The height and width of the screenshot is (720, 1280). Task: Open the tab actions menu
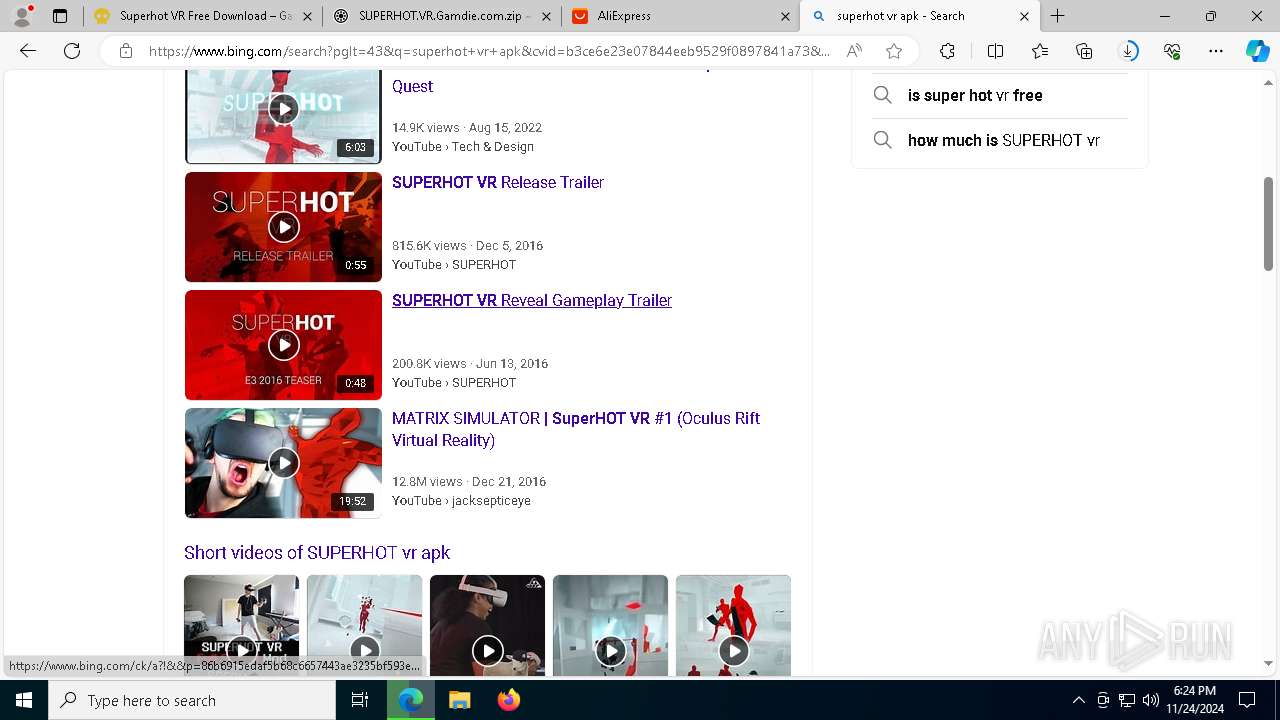(60, 16)
